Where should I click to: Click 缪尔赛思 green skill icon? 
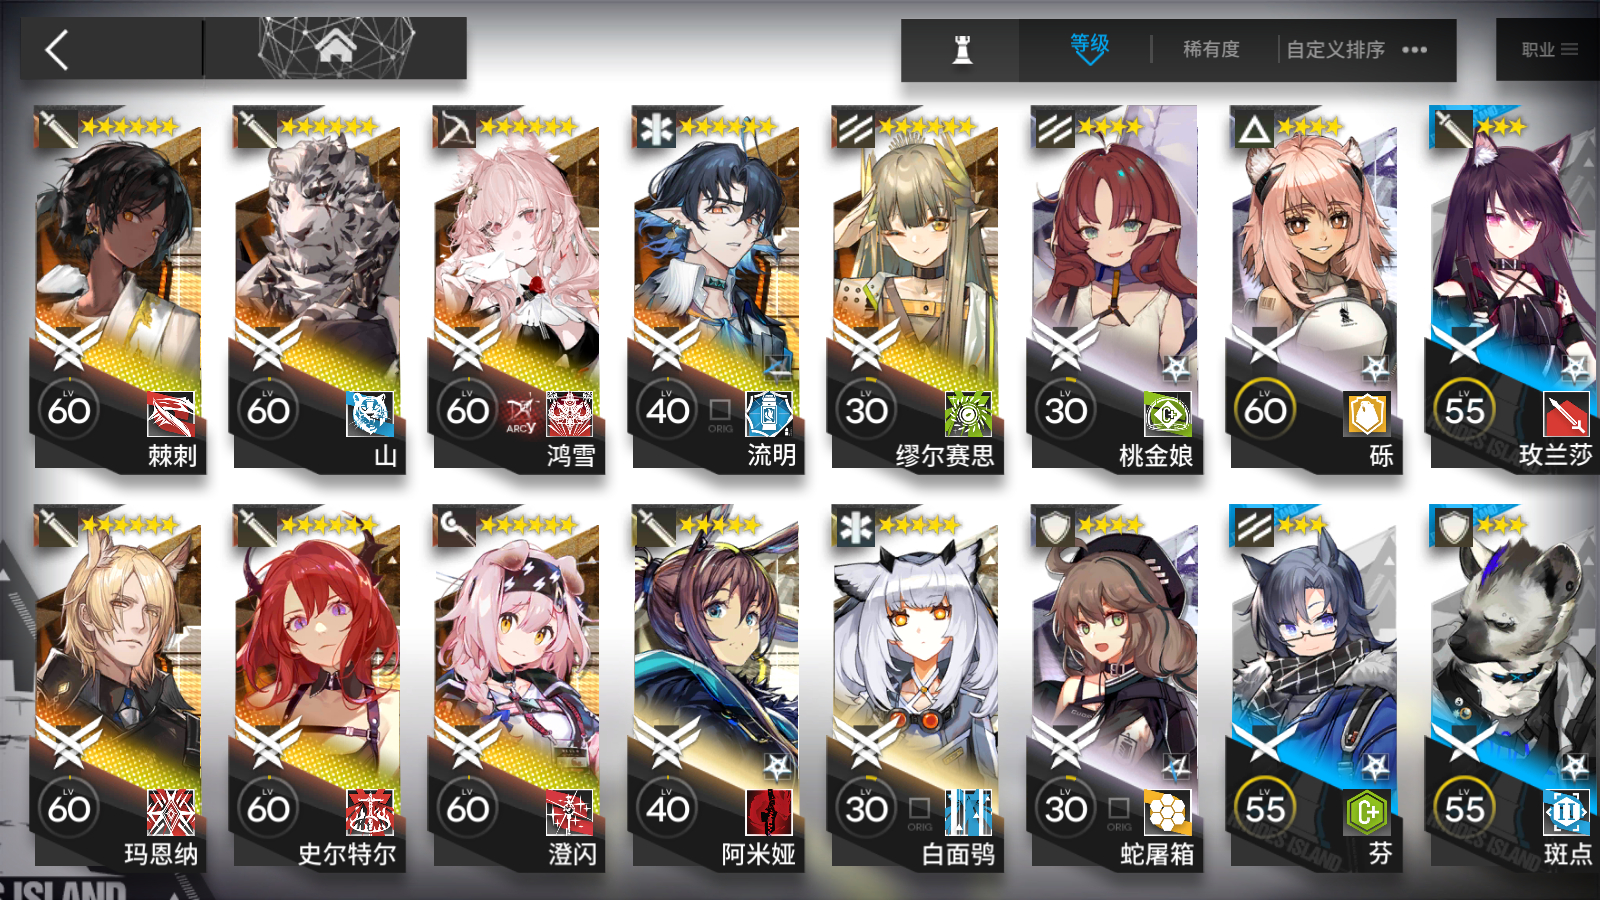[x=968, y=414]
